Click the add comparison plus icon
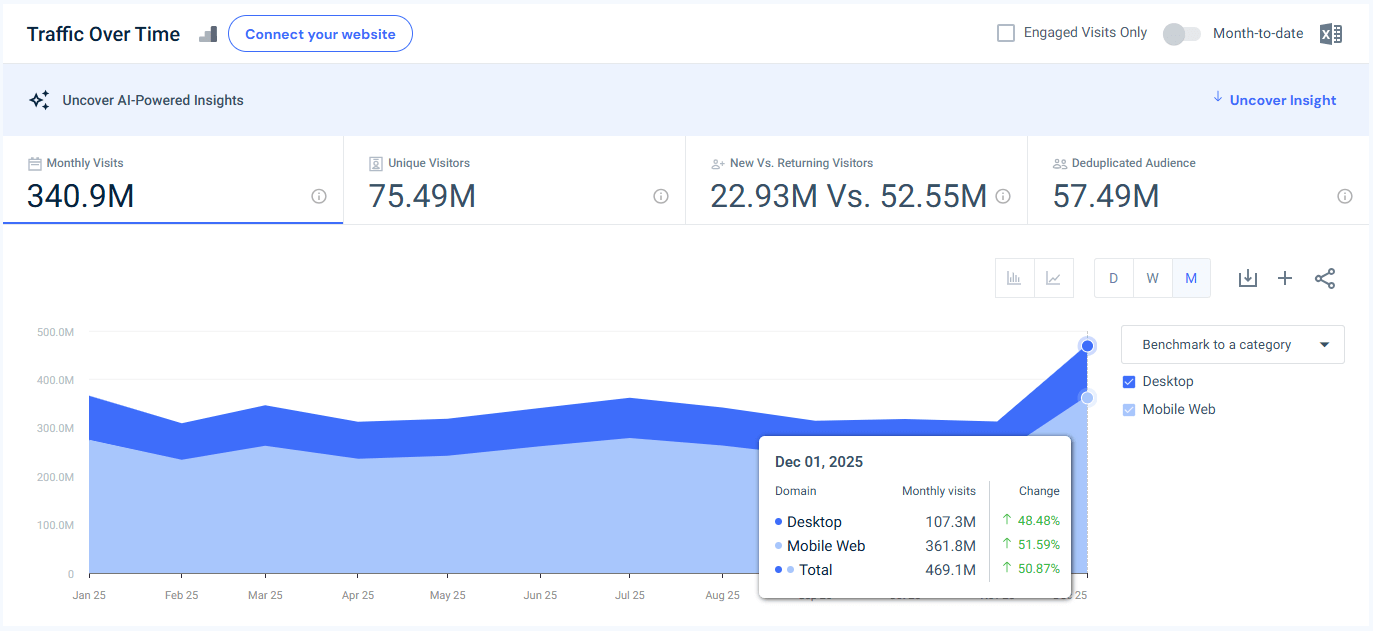 click(1285, 278)
